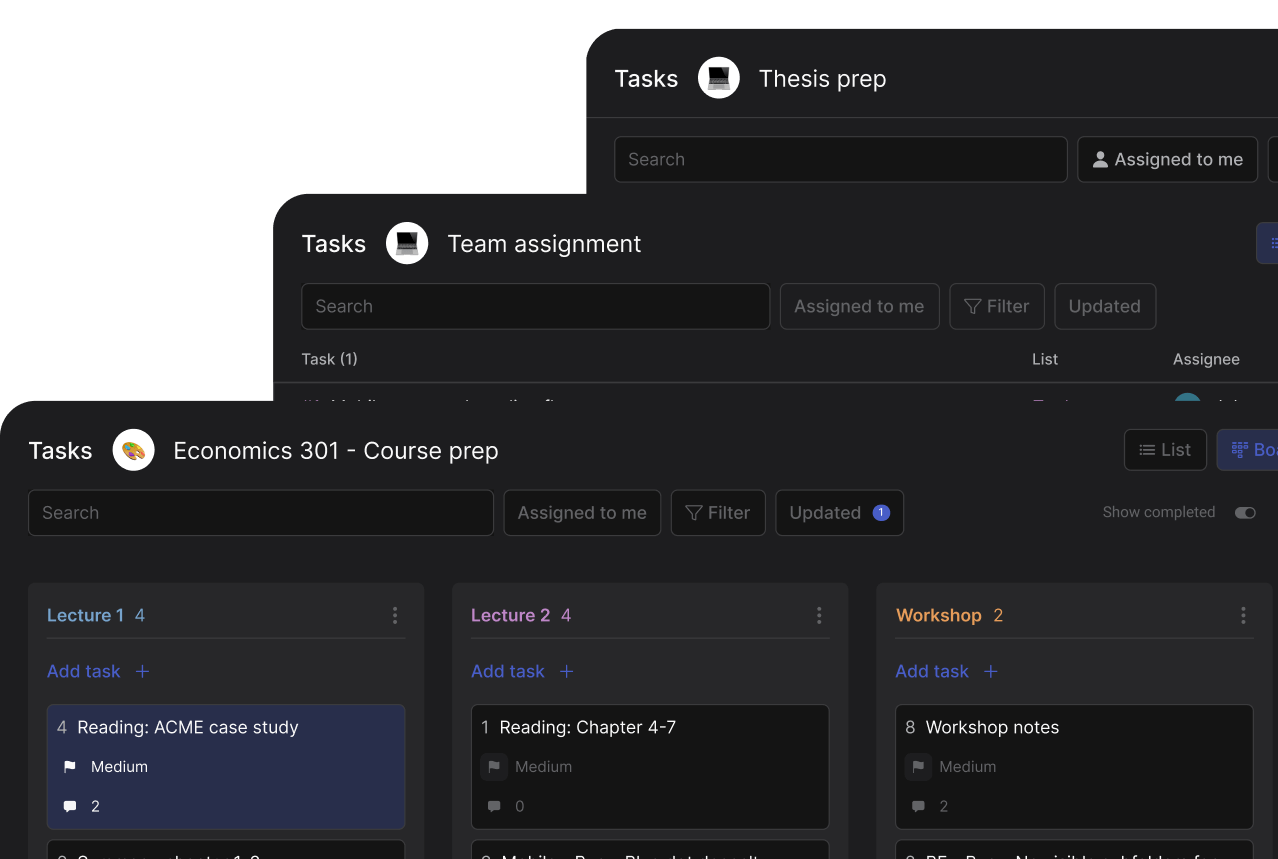Open Workshop column options menu

pyautogui.click(x=1243, y=615)
